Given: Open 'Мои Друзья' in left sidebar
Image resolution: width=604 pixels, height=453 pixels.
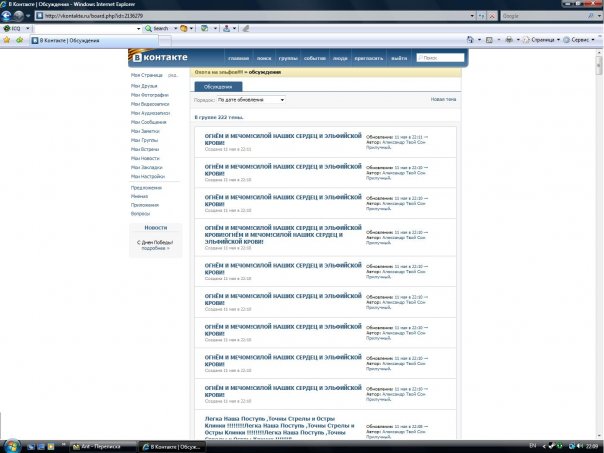Looking at the screenshot, I should click(143, 86).
